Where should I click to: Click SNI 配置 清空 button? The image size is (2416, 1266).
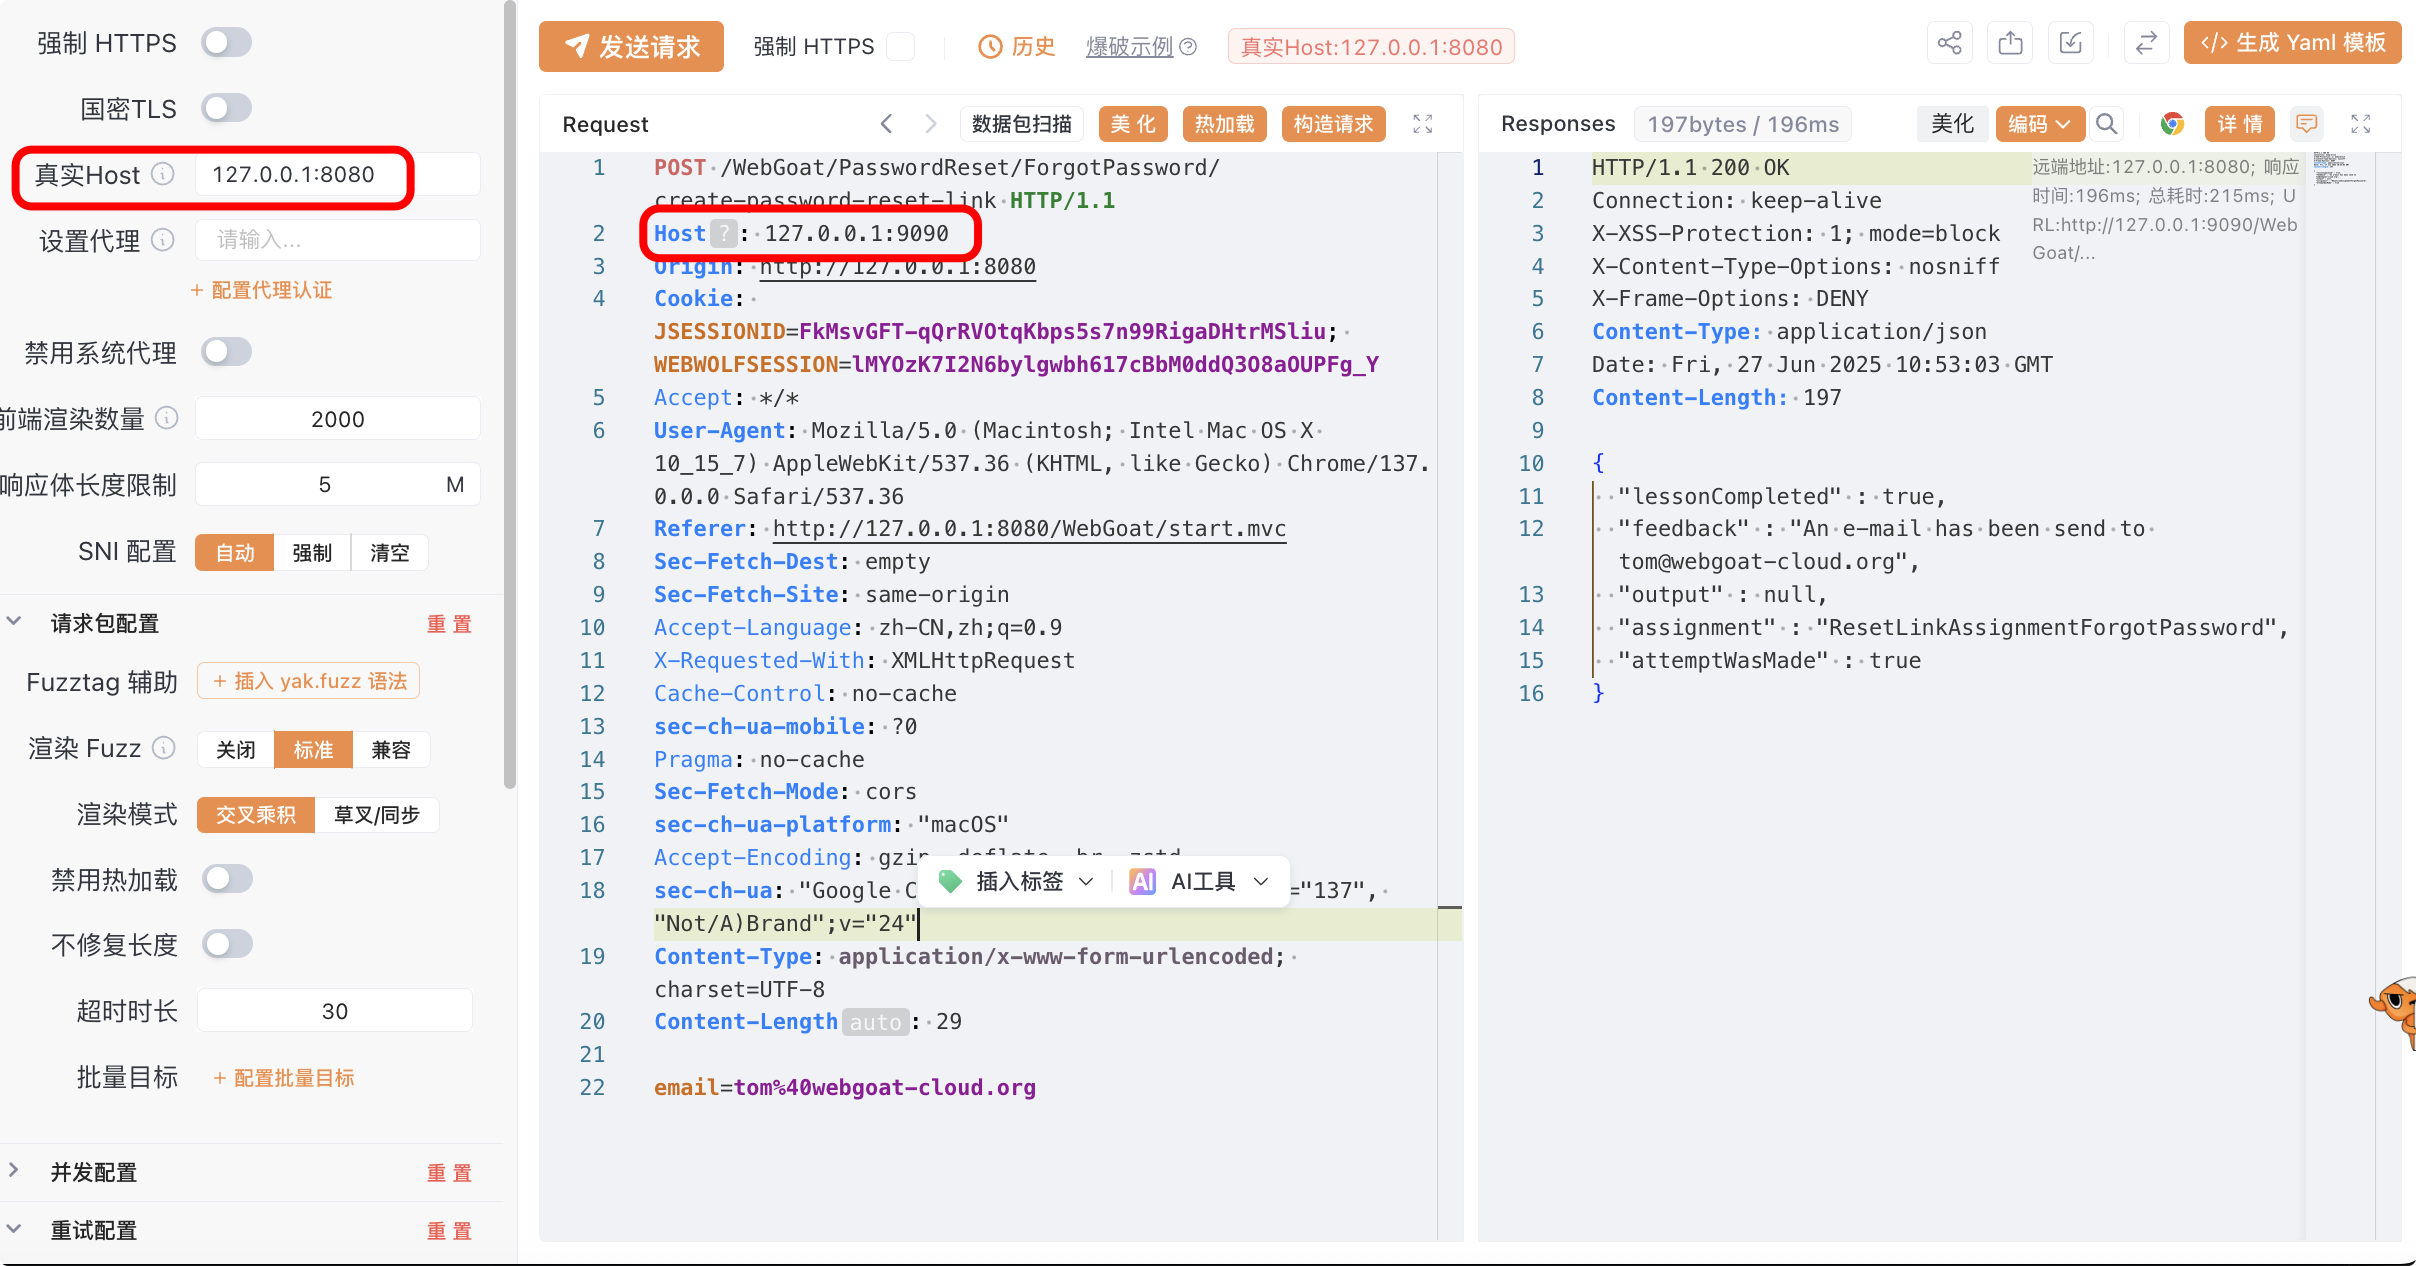(390, 552)
